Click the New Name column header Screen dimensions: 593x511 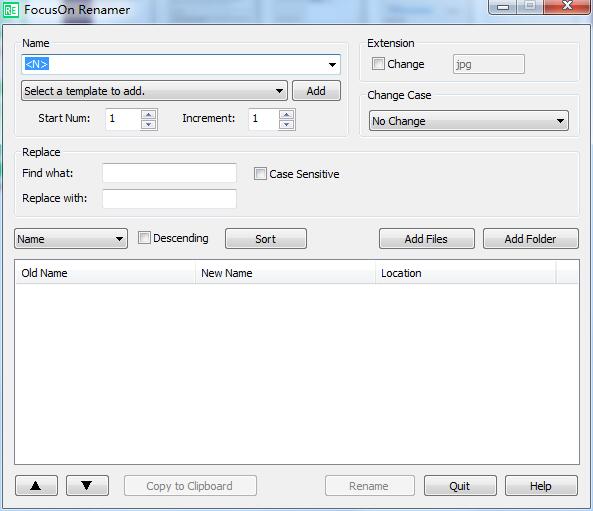[285, 273]
